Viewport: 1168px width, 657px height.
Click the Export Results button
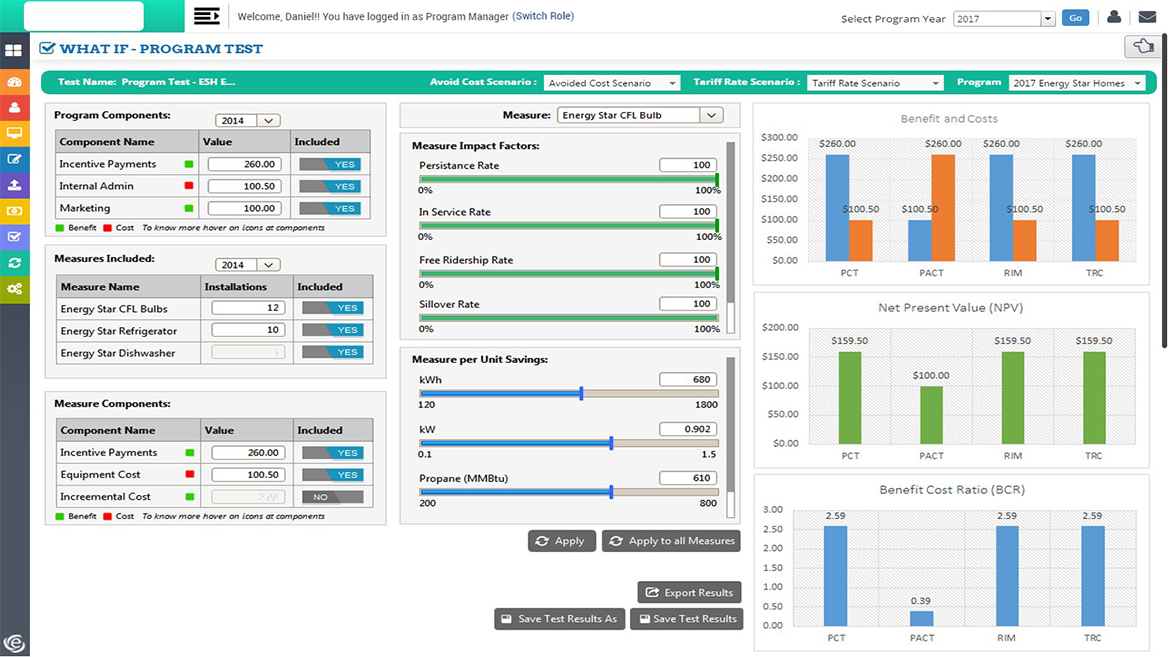click(x=688, y=592)
